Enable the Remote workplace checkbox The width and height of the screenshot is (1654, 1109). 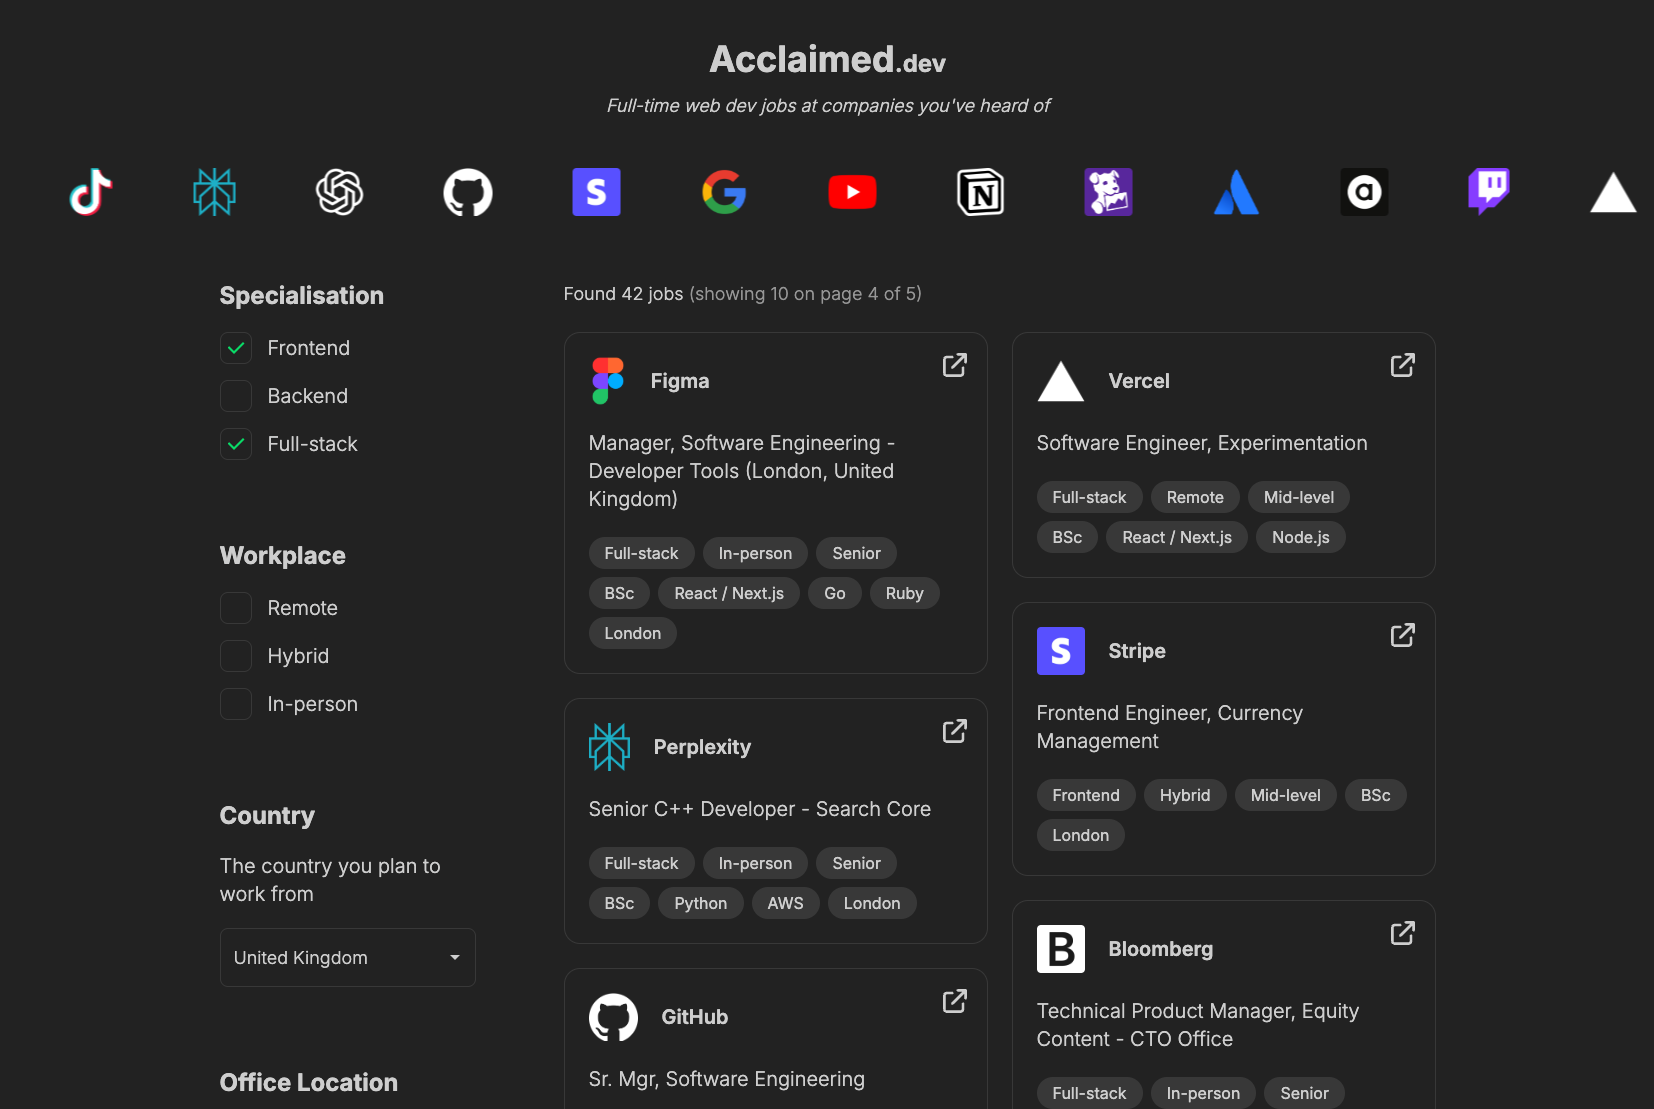pos(236,608)
